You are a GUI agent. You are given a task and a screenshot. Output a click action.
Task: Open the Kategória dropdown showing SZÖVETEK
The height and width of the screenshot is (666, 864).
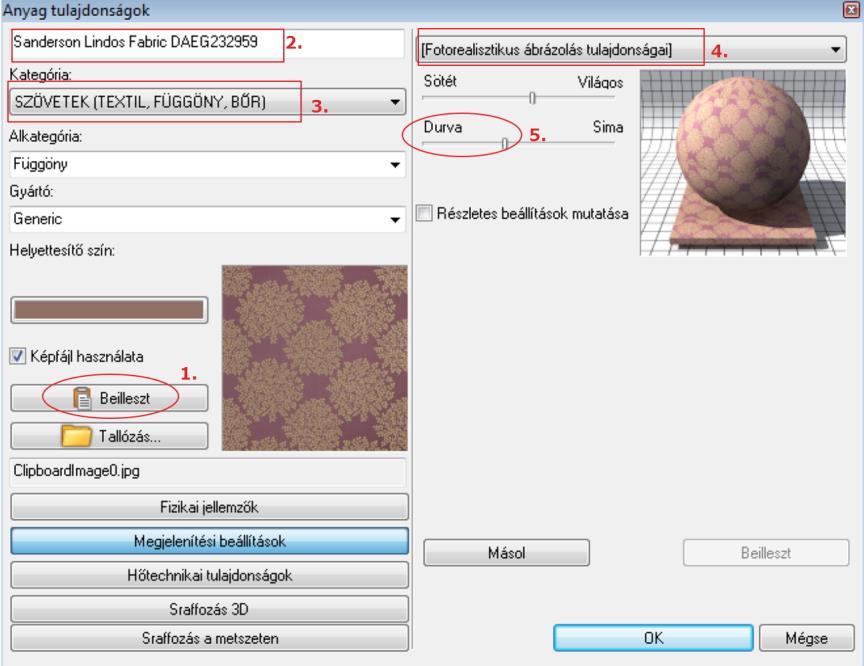207,102
